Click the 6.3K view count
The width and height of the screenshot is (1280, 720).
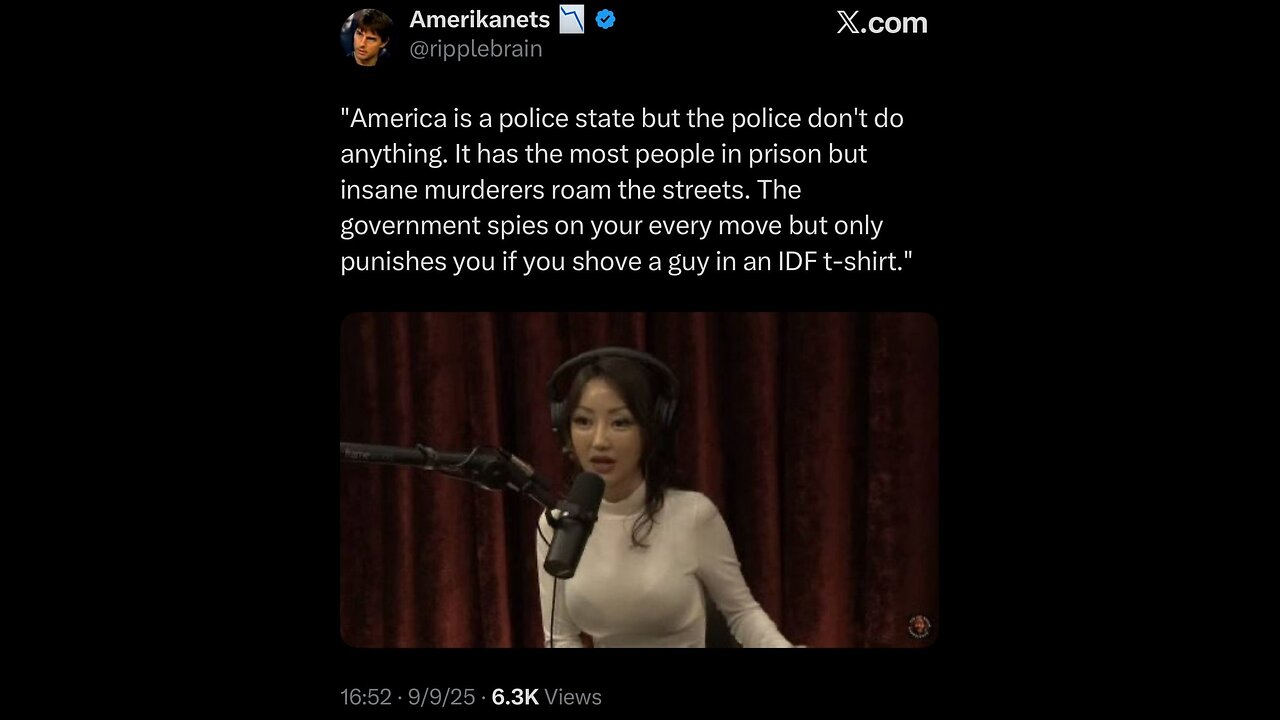coord(517,697)
